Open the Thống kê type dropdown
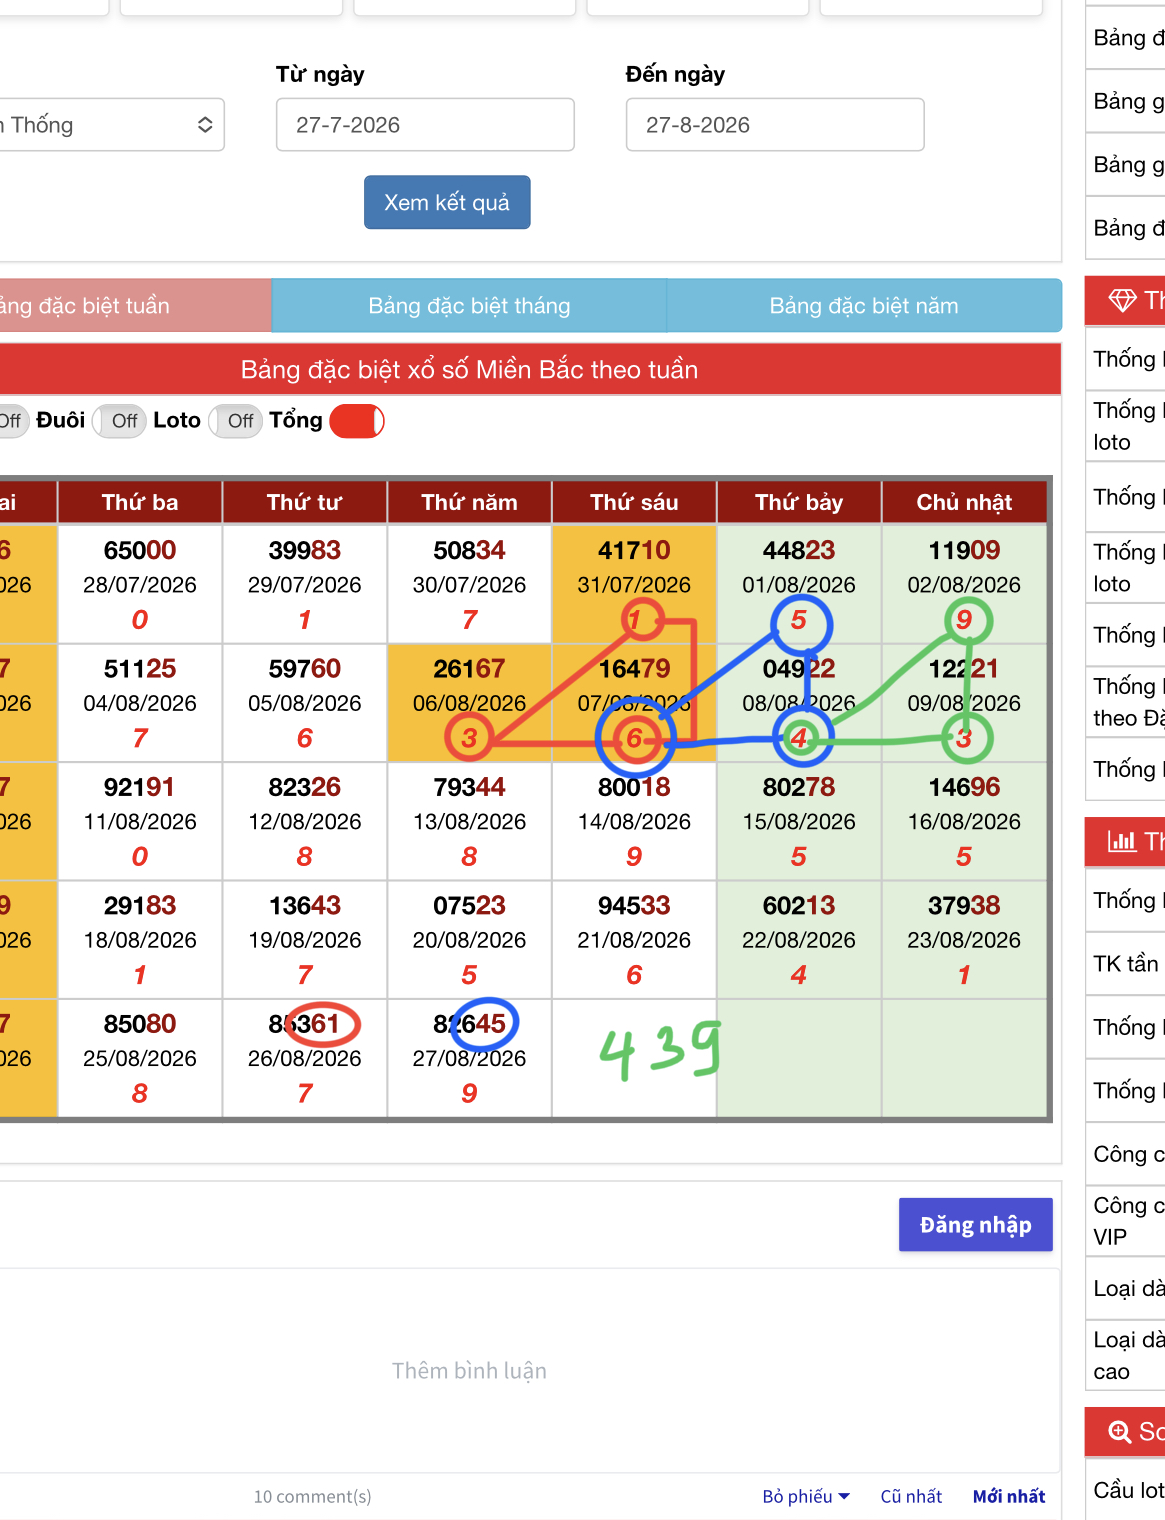Image resolution: width=1165 pixels, height=1520 pixels. point(110,125)
